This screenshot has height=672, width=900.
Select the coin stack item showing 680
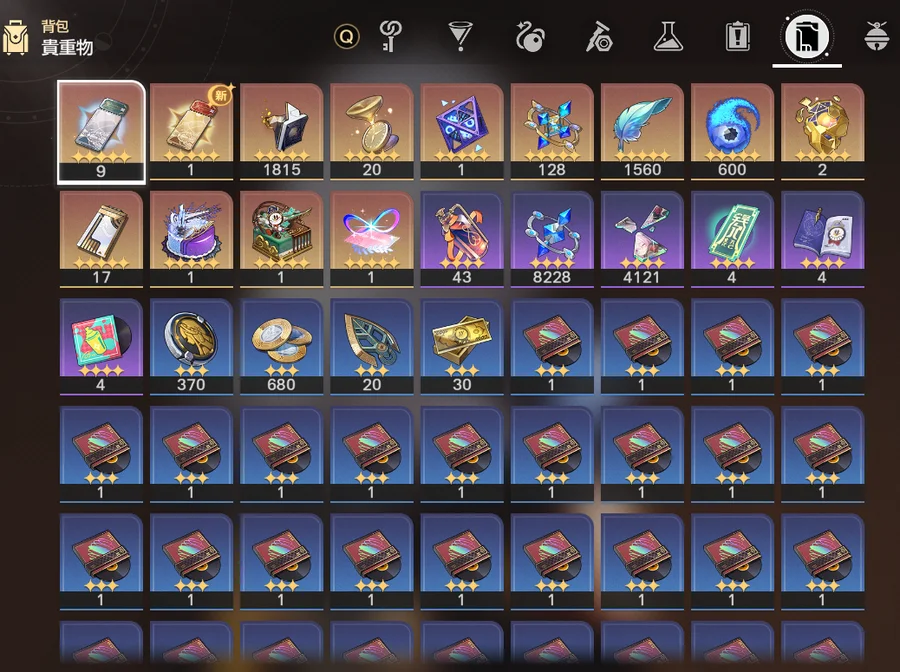coord(282,346)
